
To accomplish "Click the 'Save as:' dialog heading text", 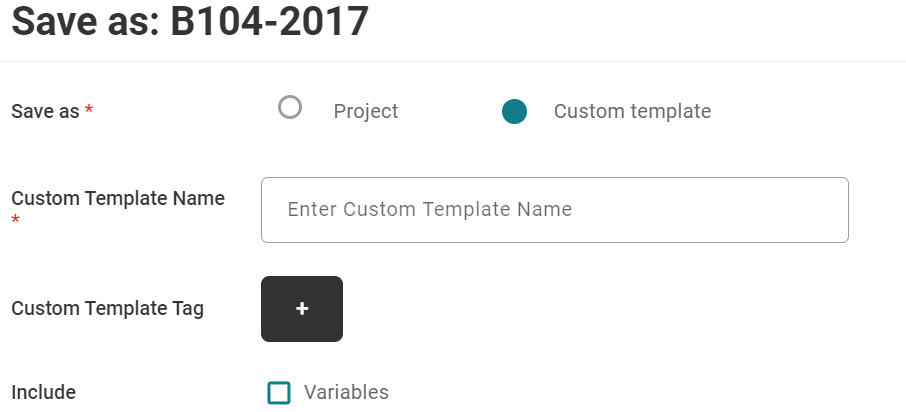I will pyautogui.click(x=86, y=21).
